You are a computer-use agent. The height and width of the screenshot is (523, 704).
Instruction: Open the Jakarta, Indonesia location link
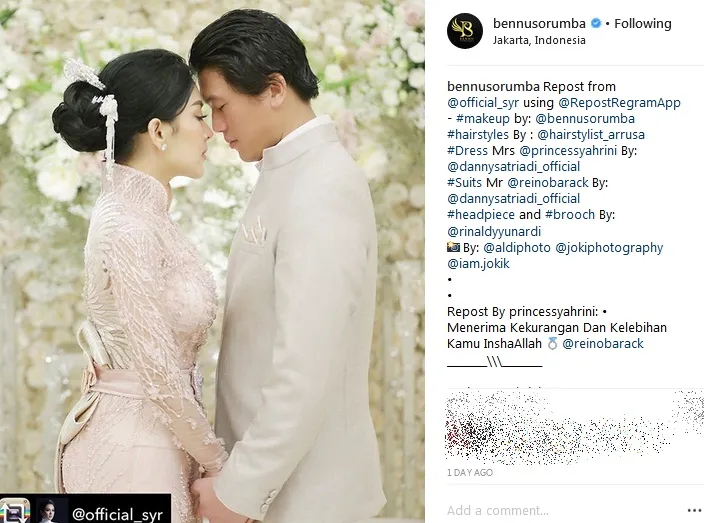(539, 40)
